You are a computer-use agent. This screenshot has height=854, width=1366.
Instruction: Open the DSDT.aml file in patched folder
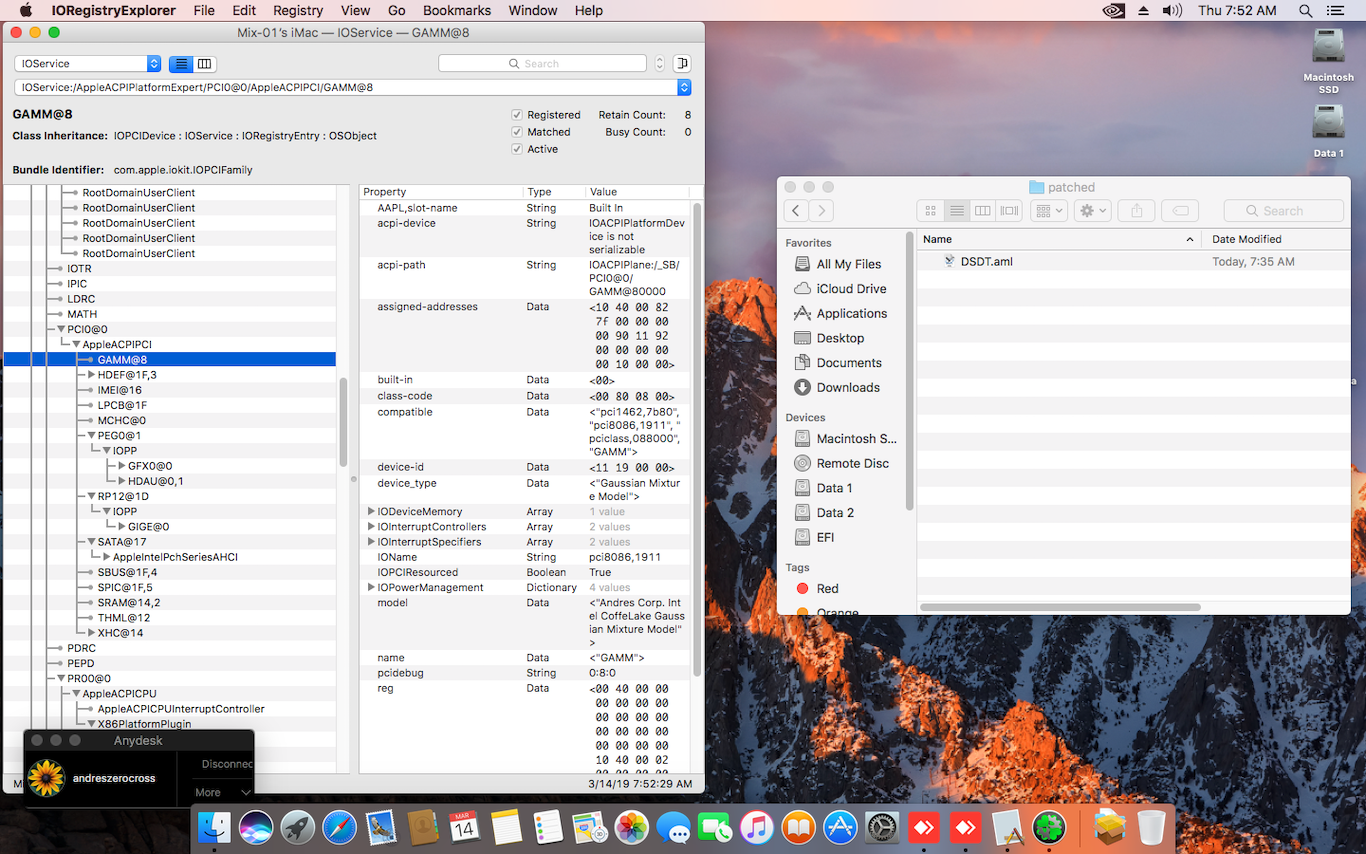986,262
